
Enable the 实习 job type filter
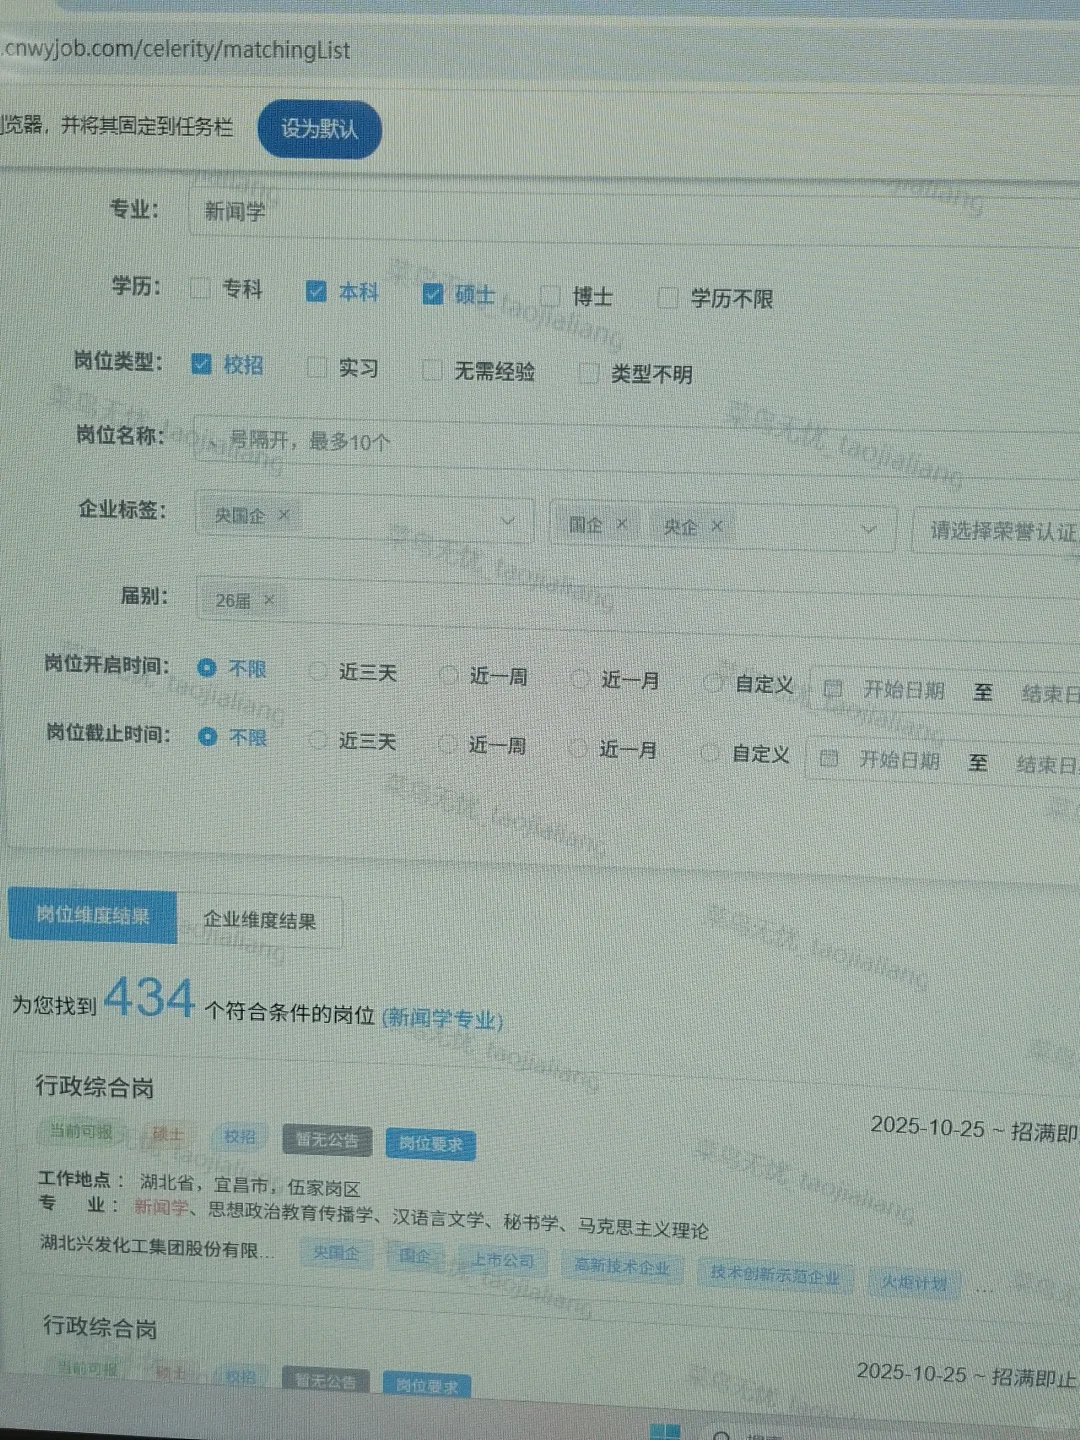pyautogui.click(x=317, y=368)
